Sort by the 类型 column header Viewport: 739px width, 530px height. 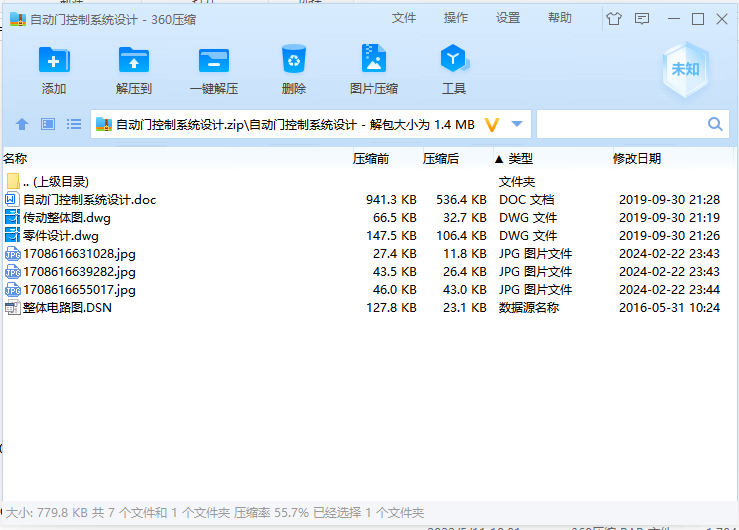(x=520, y=158)
